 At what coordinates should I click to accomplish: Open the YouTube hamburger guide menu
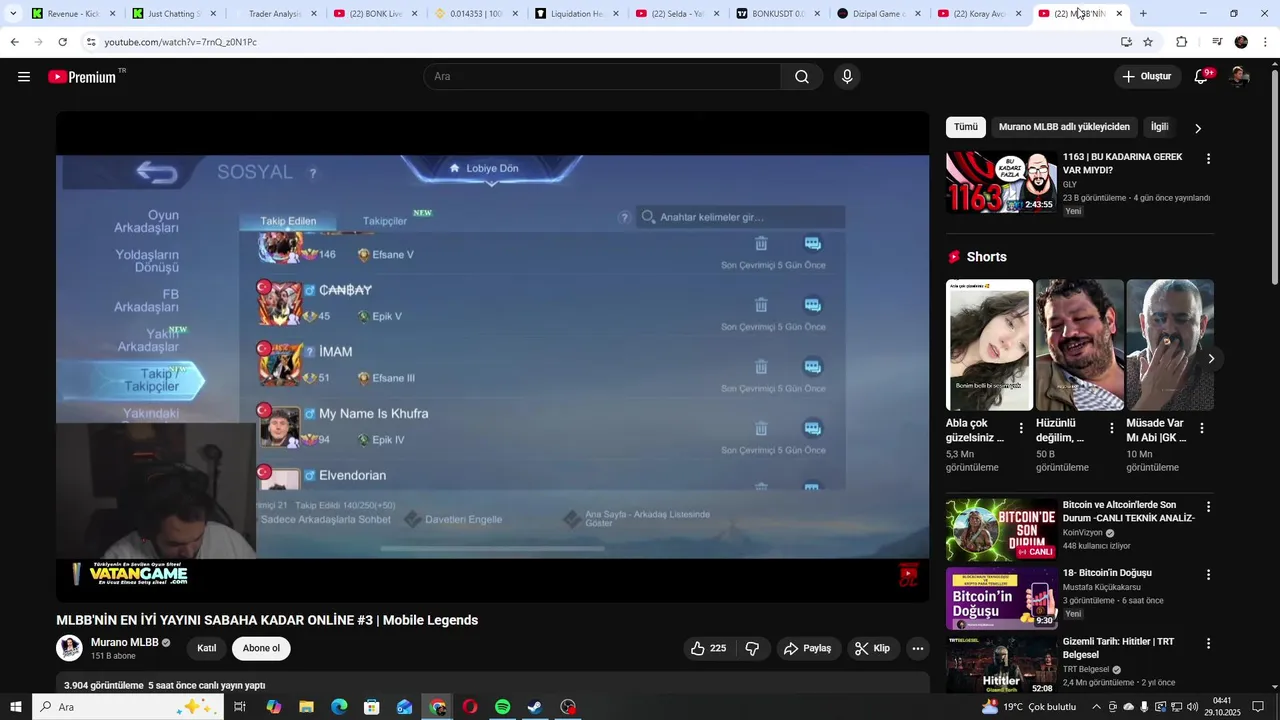click(24, 77)
